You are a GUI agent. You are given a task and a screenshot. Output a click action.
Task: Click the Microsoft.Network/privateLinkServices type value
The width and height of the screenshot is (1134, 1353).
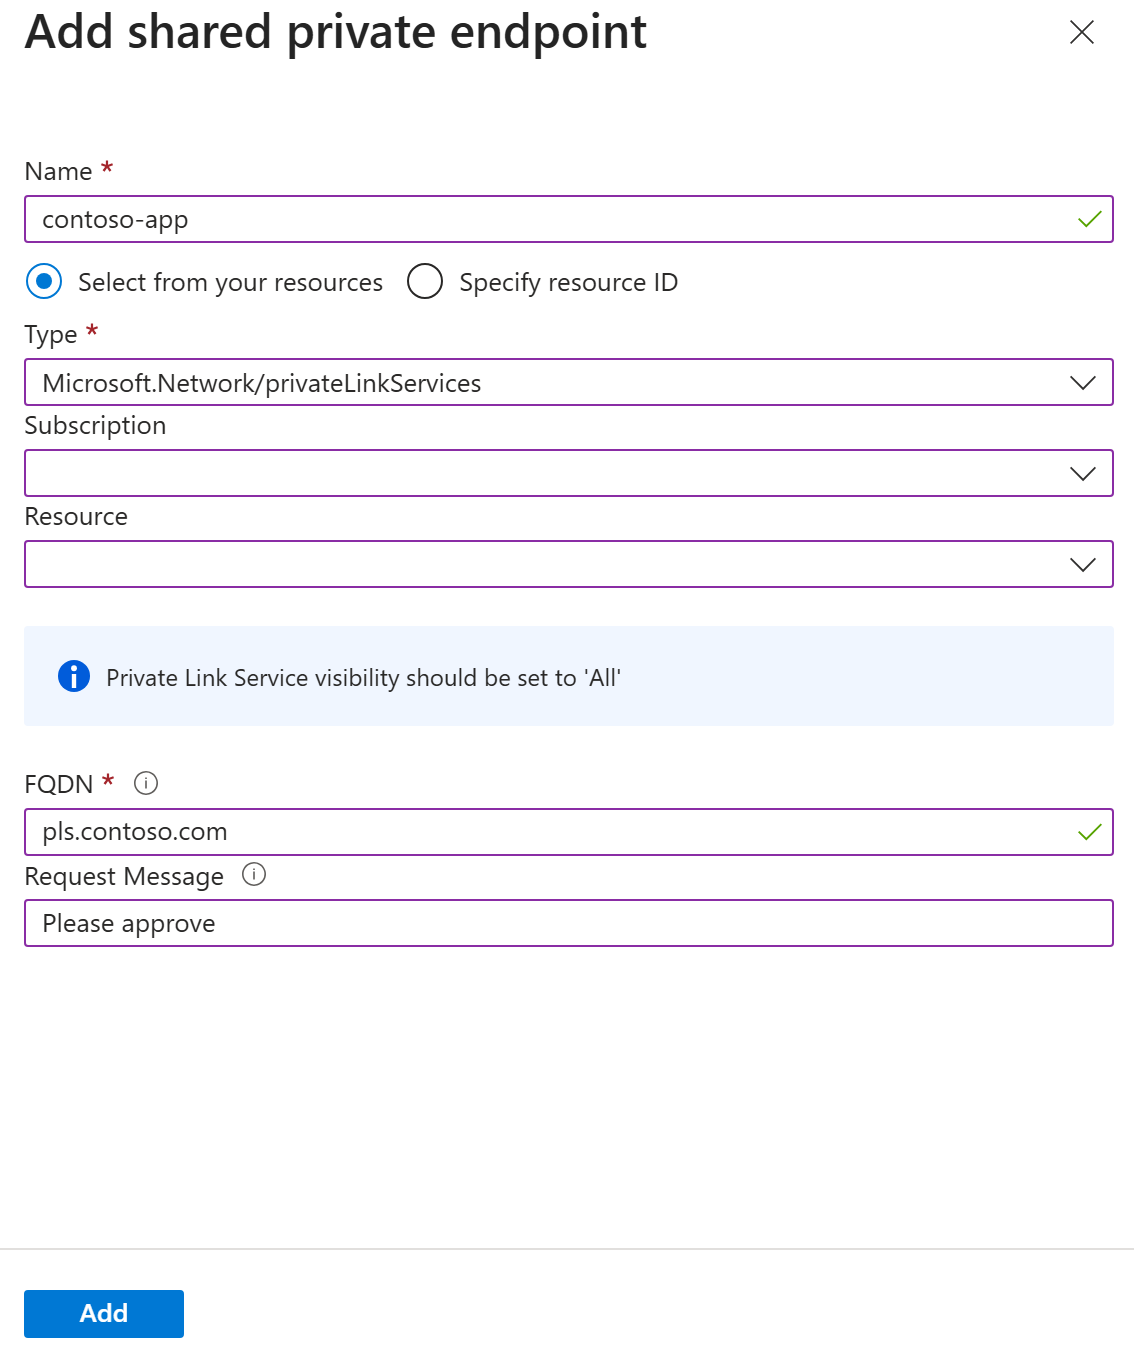pyautogui.click(x=262, y=382)
